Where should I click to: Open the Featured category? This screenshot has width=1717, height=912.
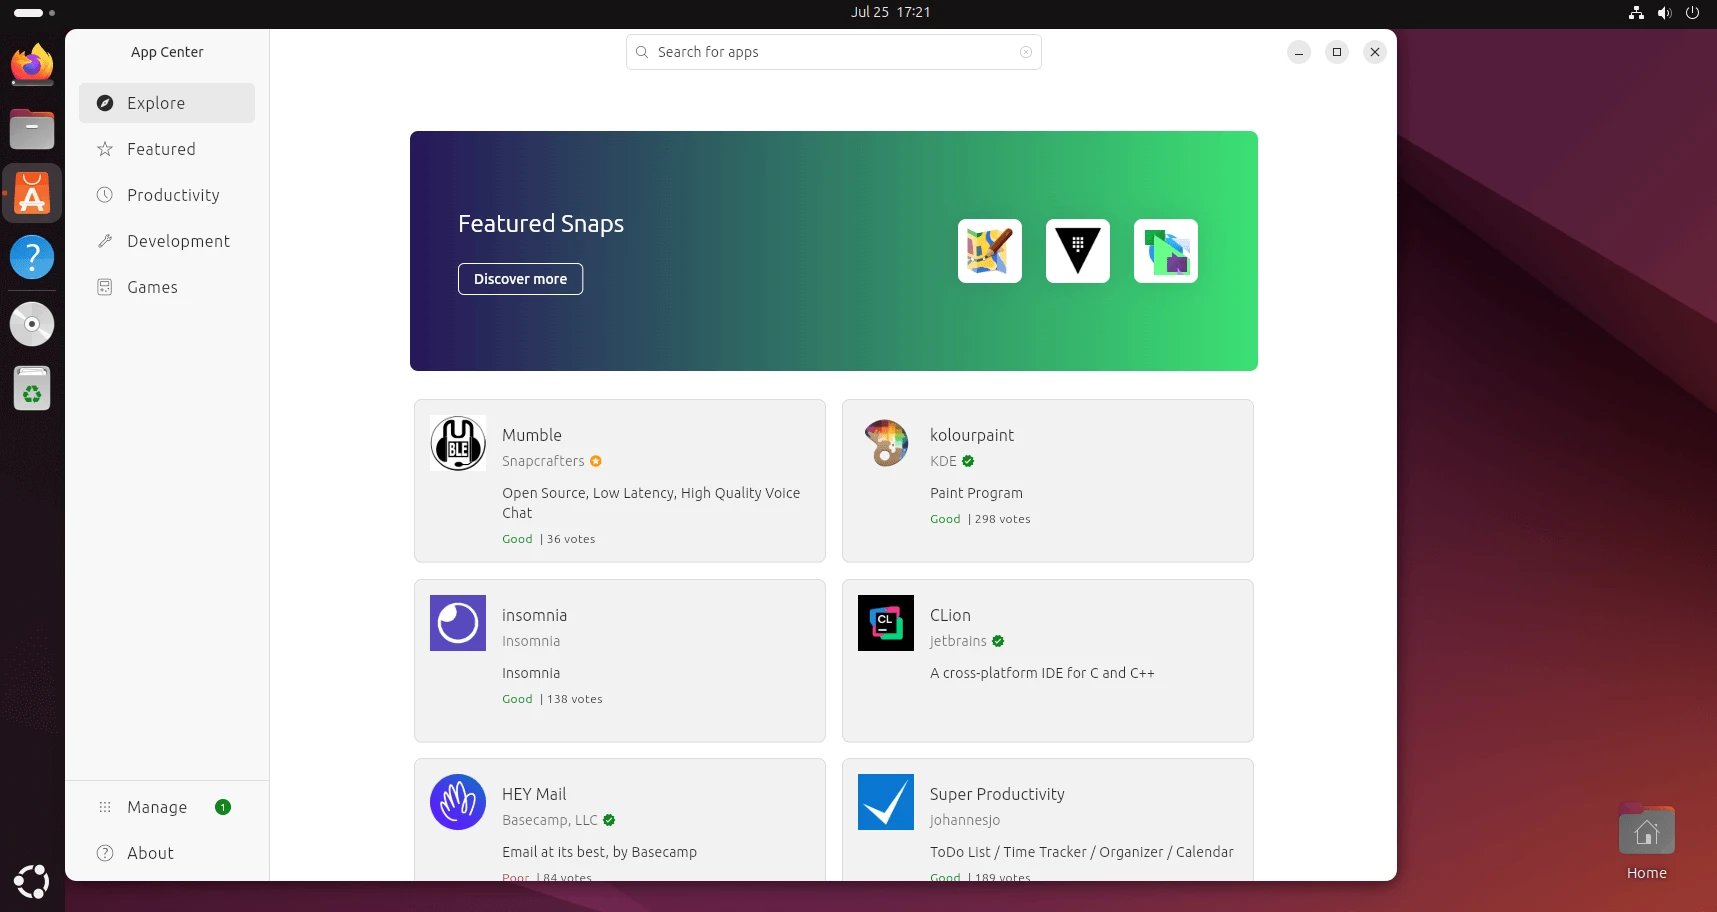[x=167, y=149]
